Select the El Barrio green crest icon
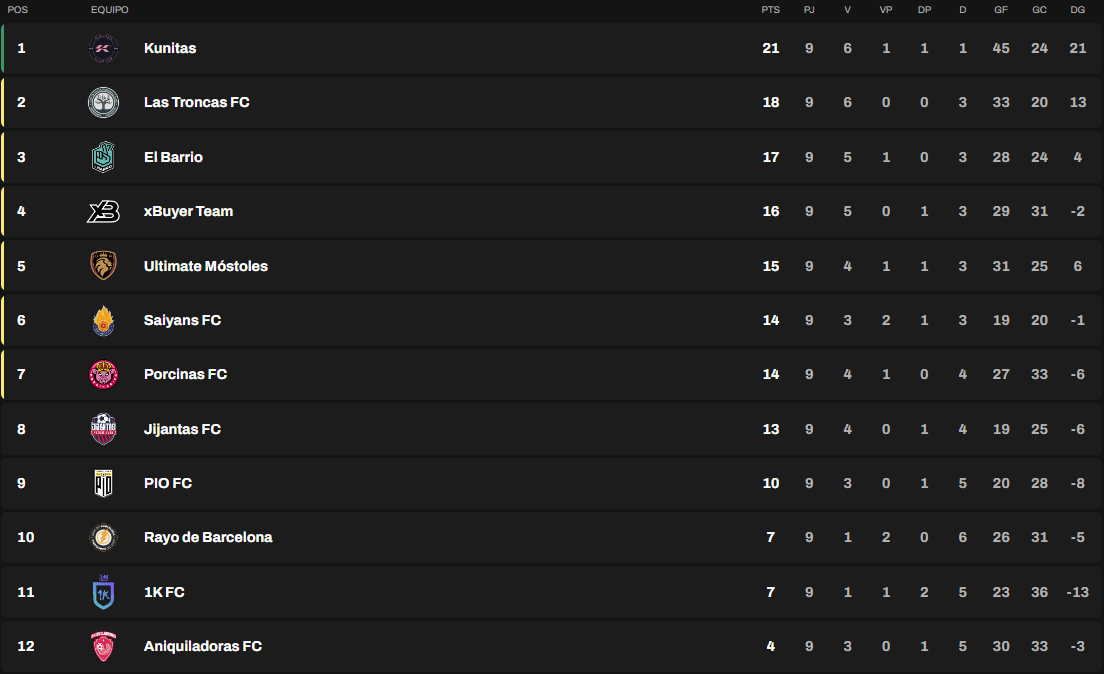1104x674 pixels. (104, 157)
